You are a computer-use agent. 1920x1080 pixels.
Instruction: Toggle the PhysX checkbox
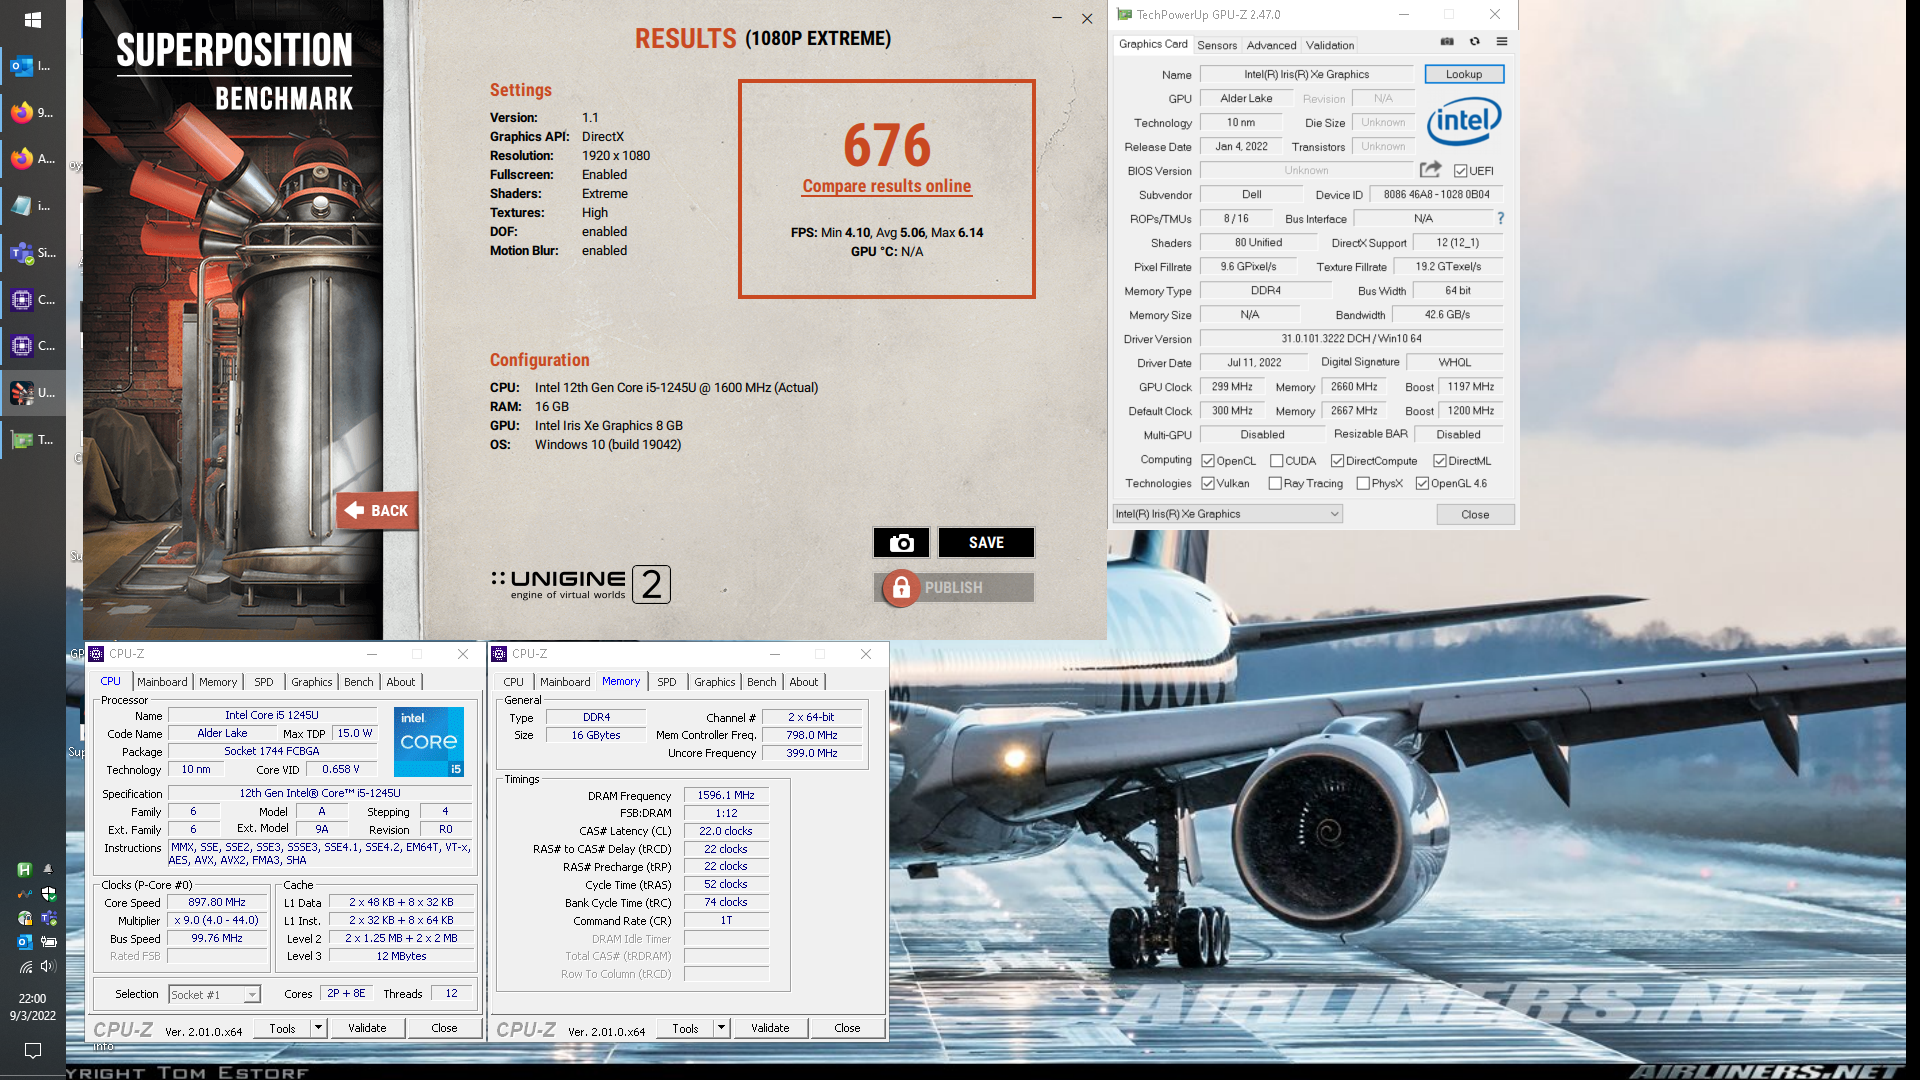(1363, 483)
